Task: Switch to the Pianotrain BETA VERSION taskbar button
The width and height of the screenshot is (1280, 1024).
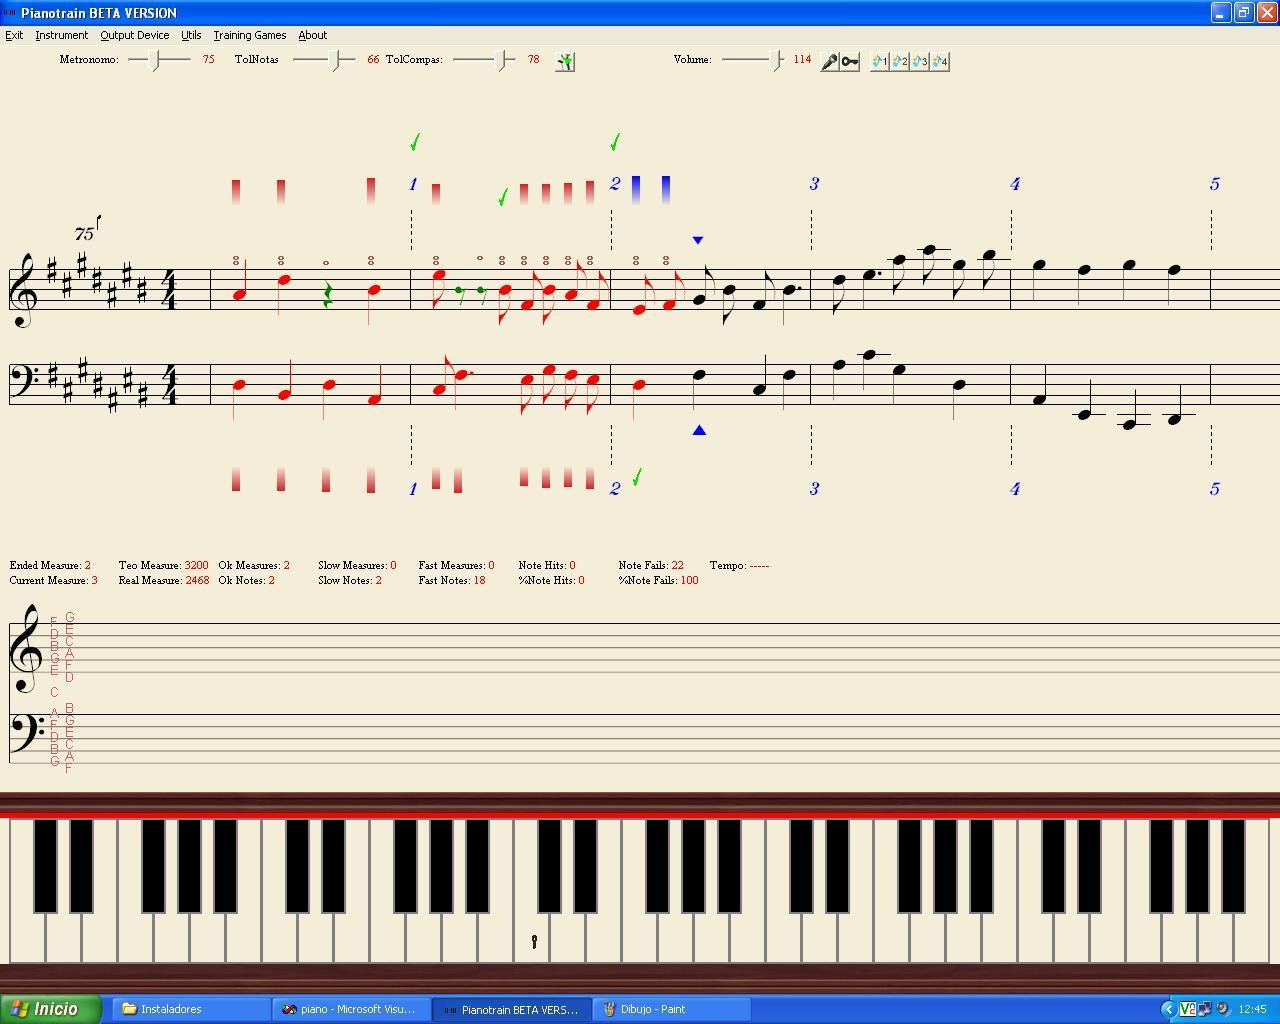Action: (x=512, y=1009)
